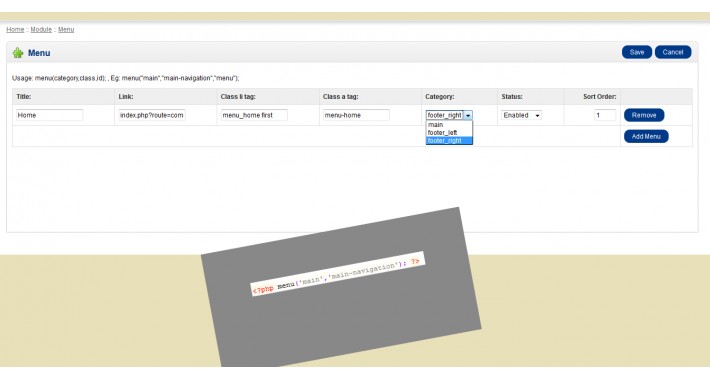Viewport: 710px width, 380px height.
Task: Open the Menu breadcrumb link
Action: [x=66, y=29]
